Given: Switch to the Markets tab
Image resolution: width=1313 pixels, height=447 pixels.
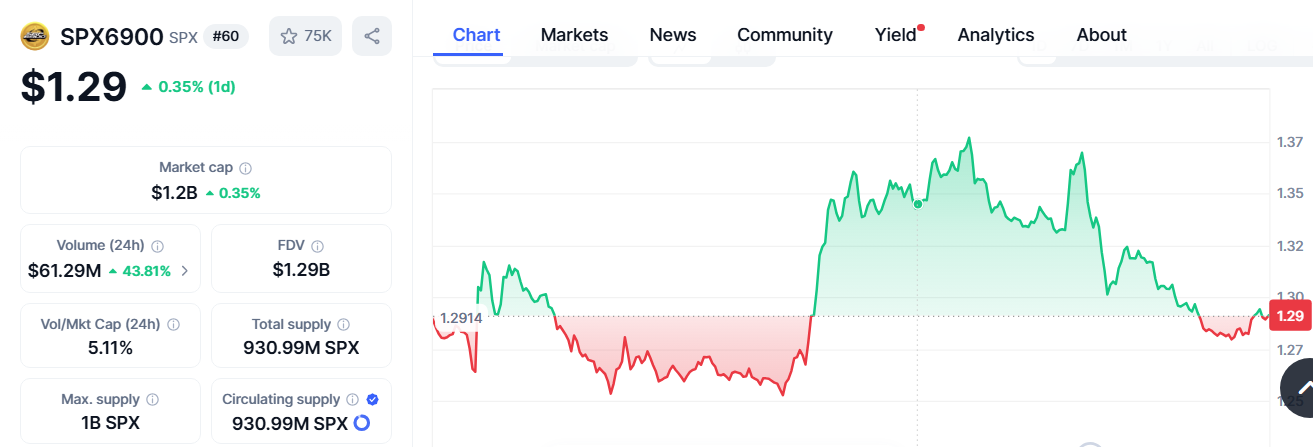Looking at the screenshot, I should (x=574, y=35).
